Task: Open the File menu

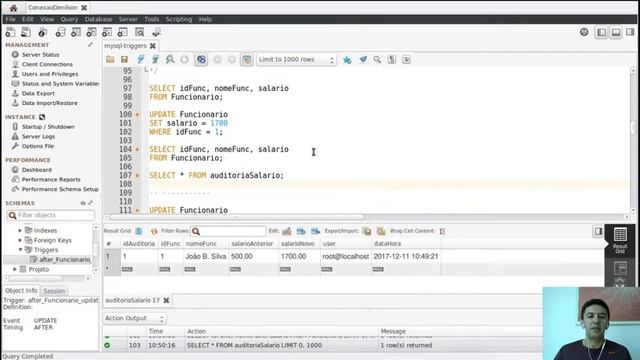Action: (11, 19)
